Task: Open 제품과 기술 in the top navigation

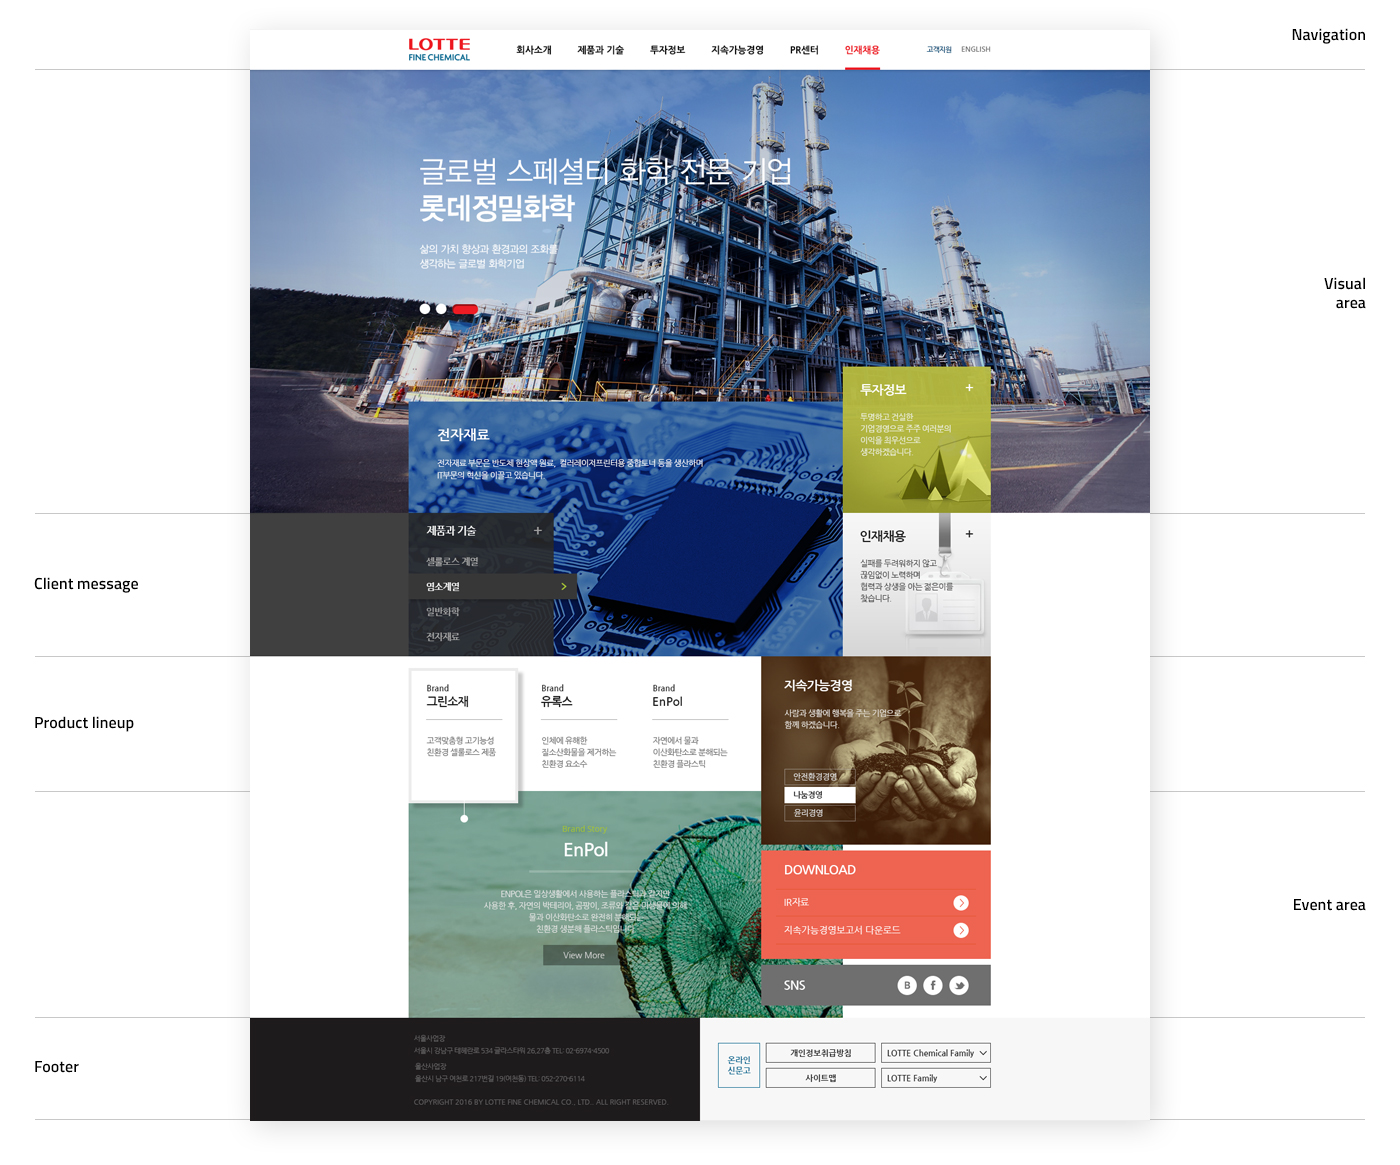Action: point(600,50)
